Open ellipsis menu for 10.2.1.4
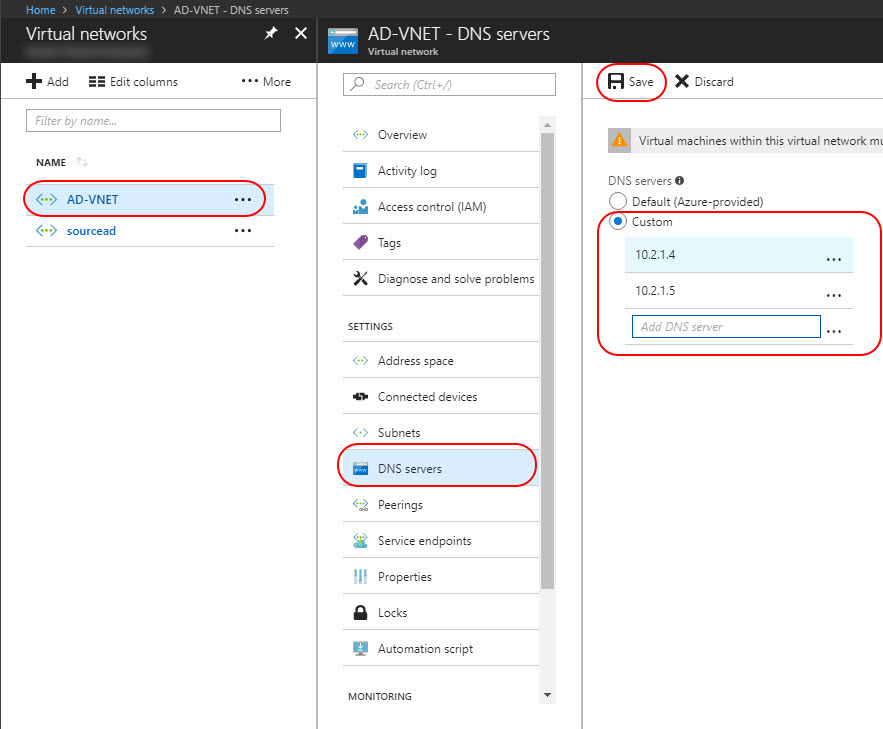The image size is (883, 729). click(x=833, y=260)
